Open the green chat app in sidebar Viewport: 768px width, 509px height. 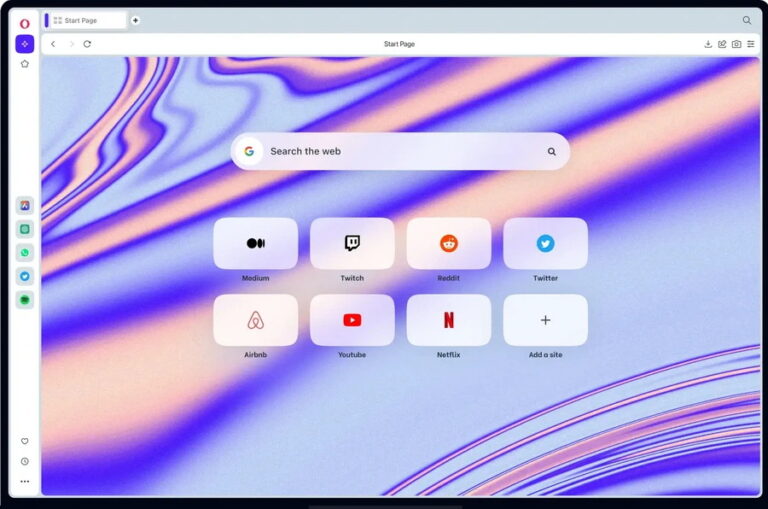point(24,229)
